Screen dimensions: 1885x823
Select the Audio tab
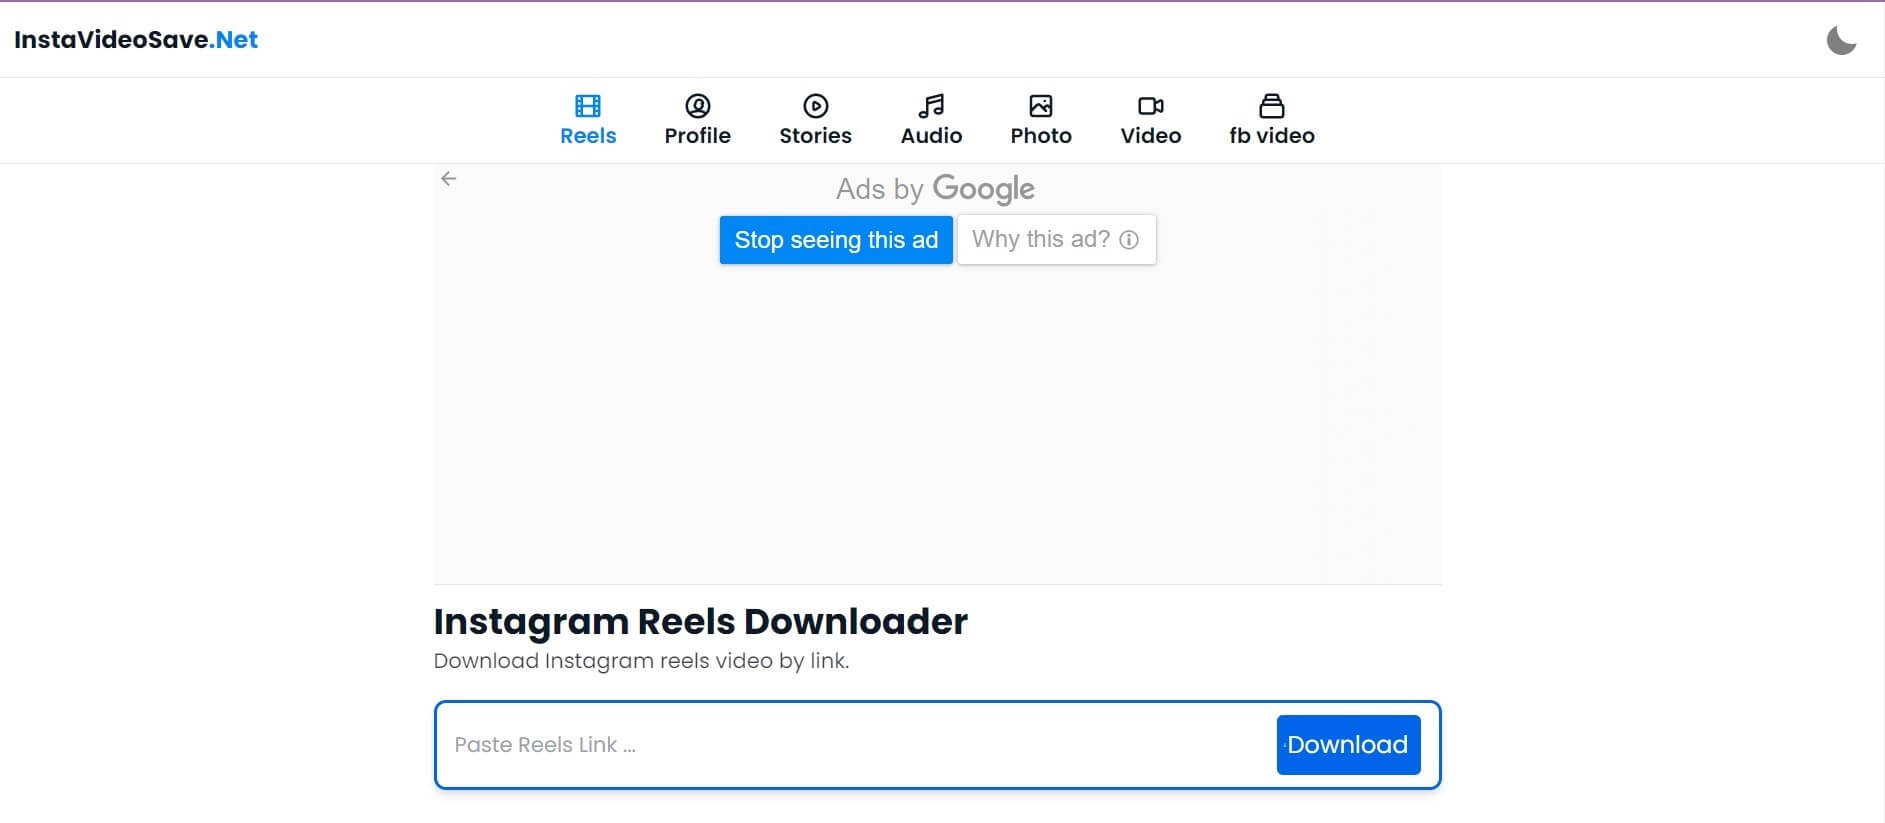931,120
